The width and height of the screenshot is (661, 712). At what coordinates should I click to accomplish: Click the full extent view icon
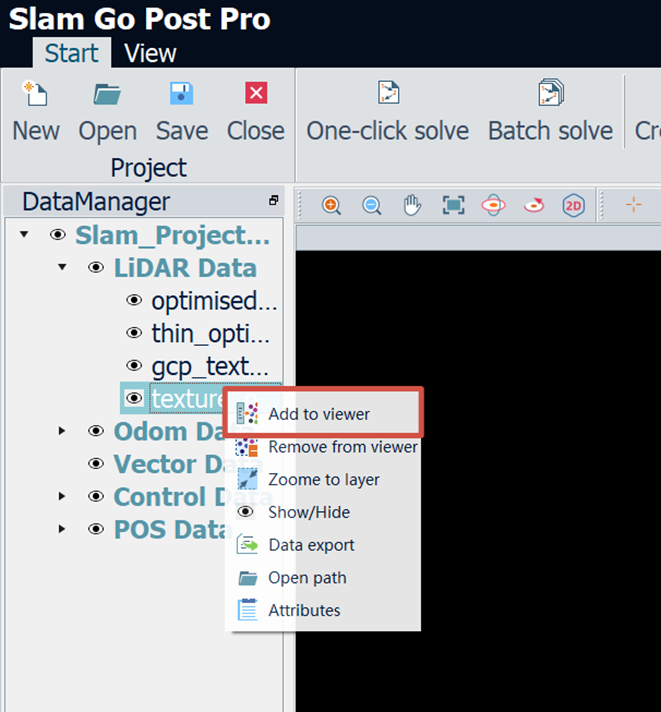click(454, 205)
